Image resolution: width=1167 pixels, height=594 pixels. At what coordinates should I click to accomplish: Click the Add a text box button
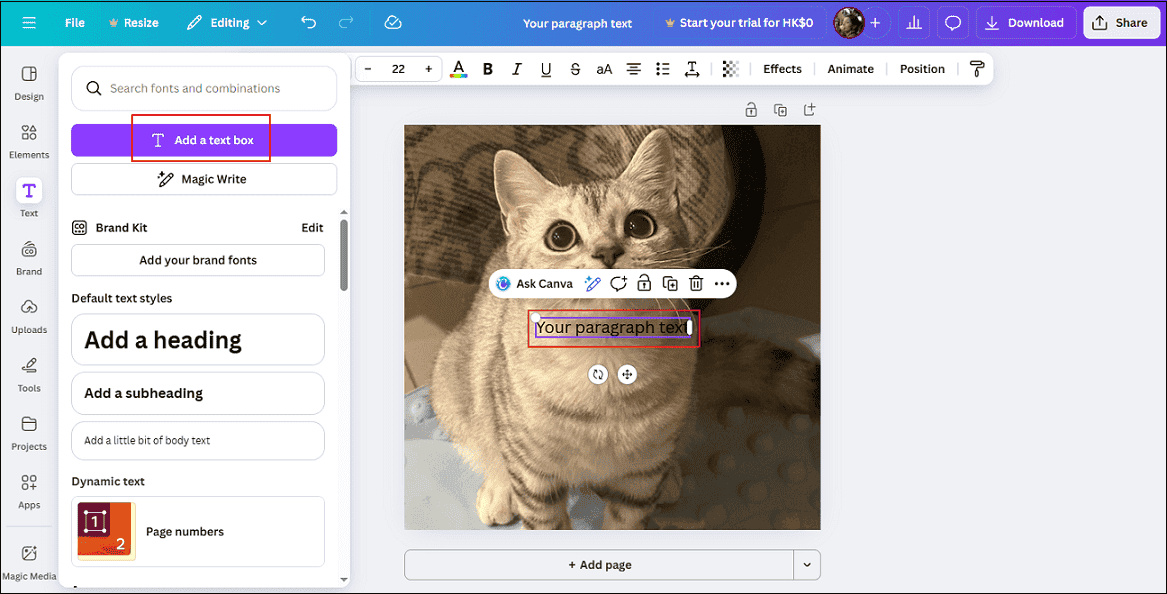pos(203,139)
